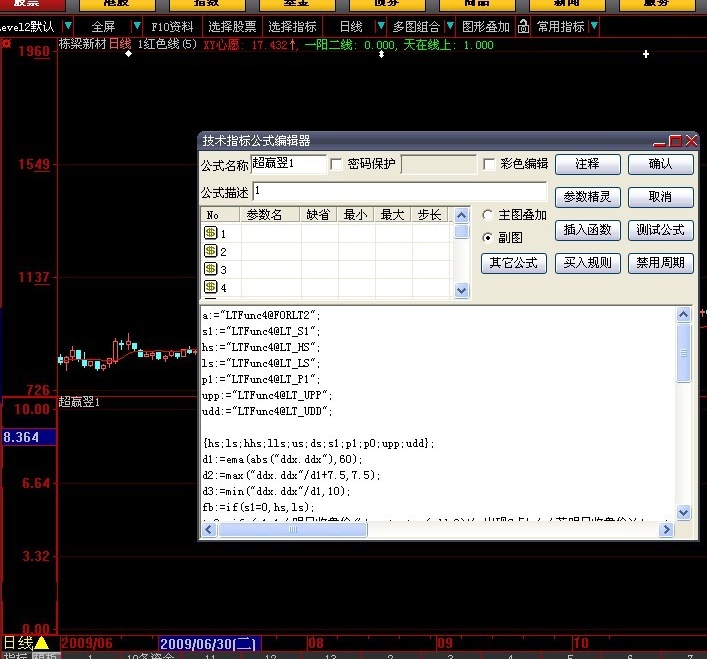Open the dropdown arrow next to 全屏
Image resolution: width=707 pixels, height=659 pixels.
point(136,26)
